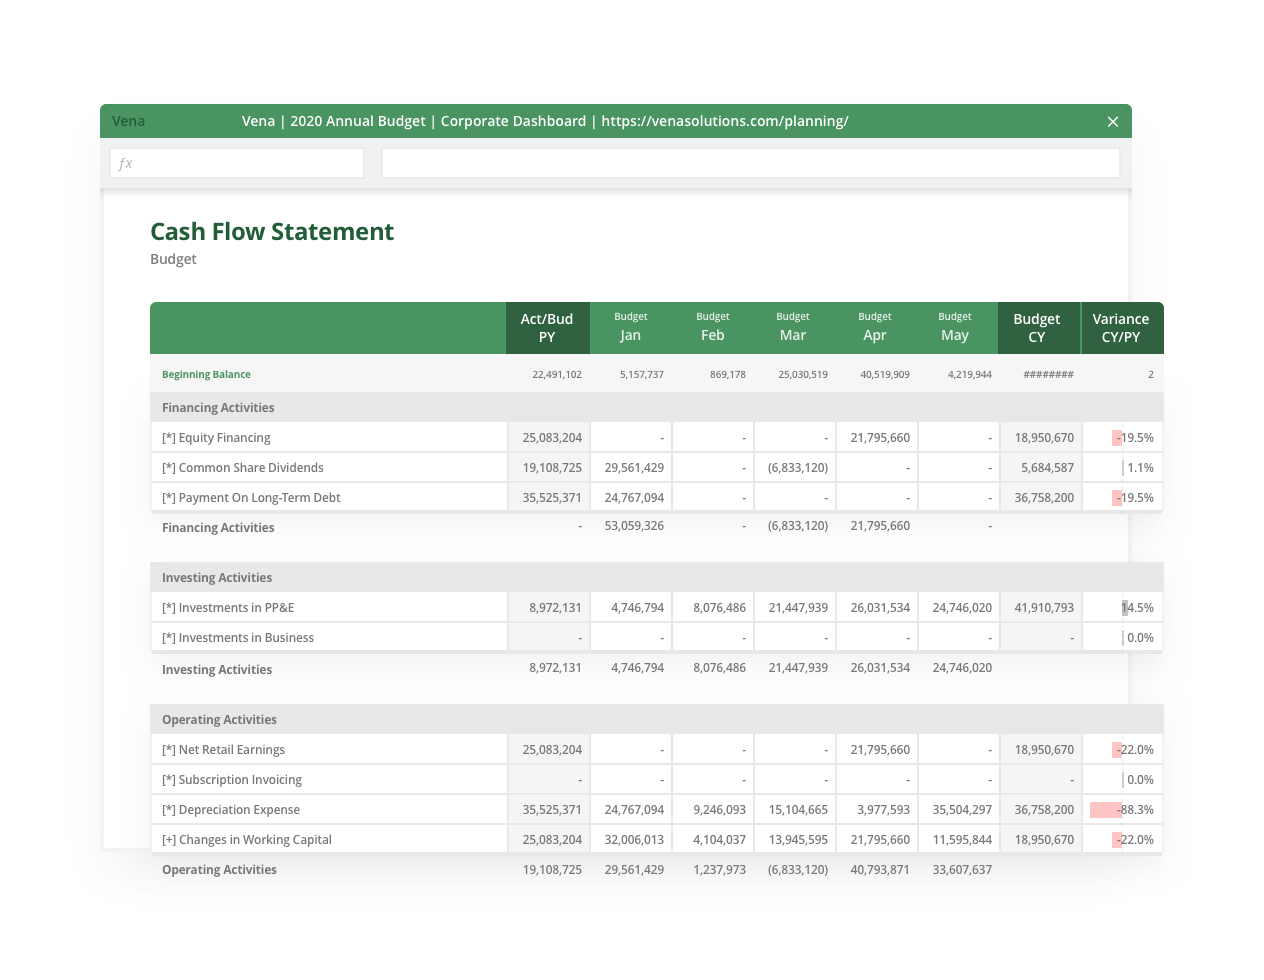Close the Corporate Dashboard window

[1112, 121]
